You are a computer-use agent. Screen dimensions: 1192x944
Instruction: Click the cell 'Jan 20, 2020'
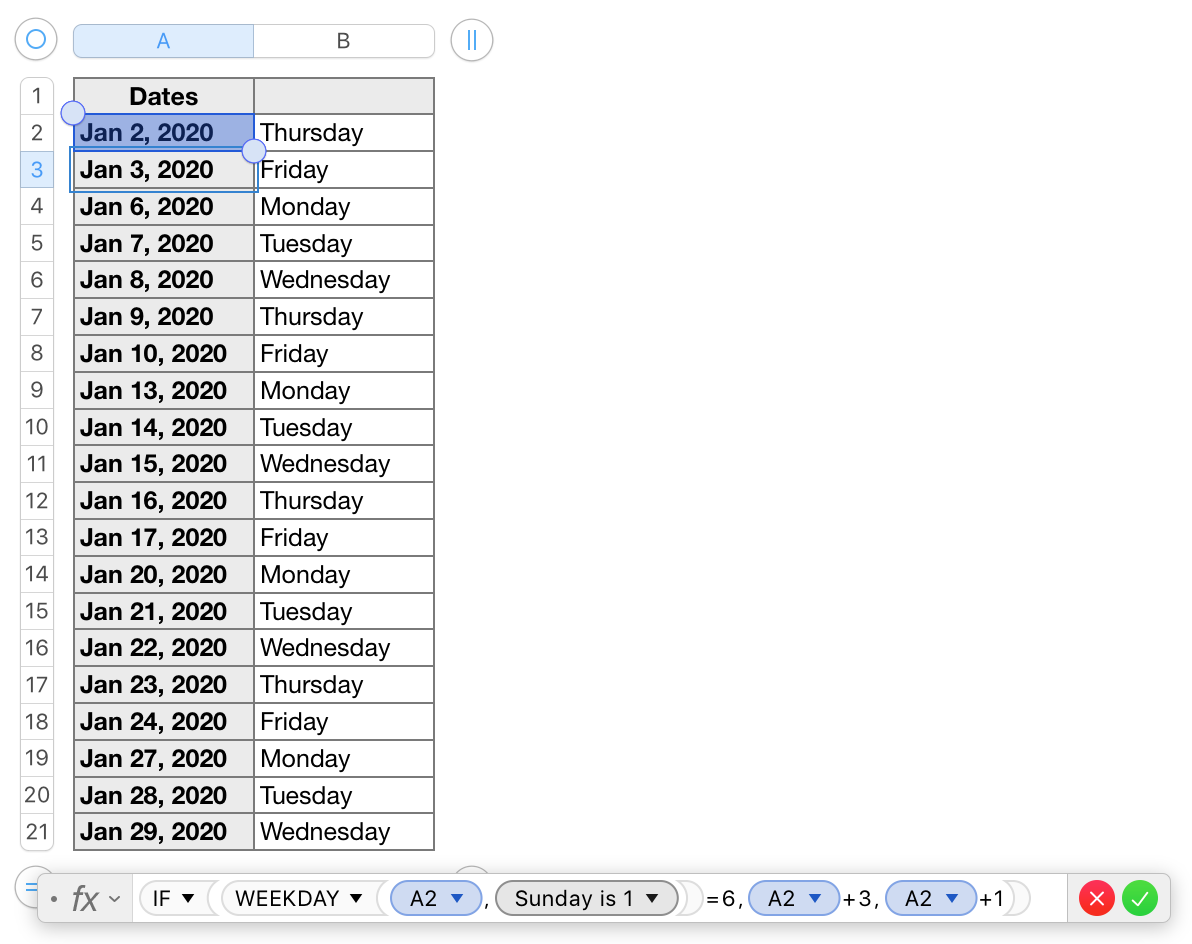pos(163,574)
